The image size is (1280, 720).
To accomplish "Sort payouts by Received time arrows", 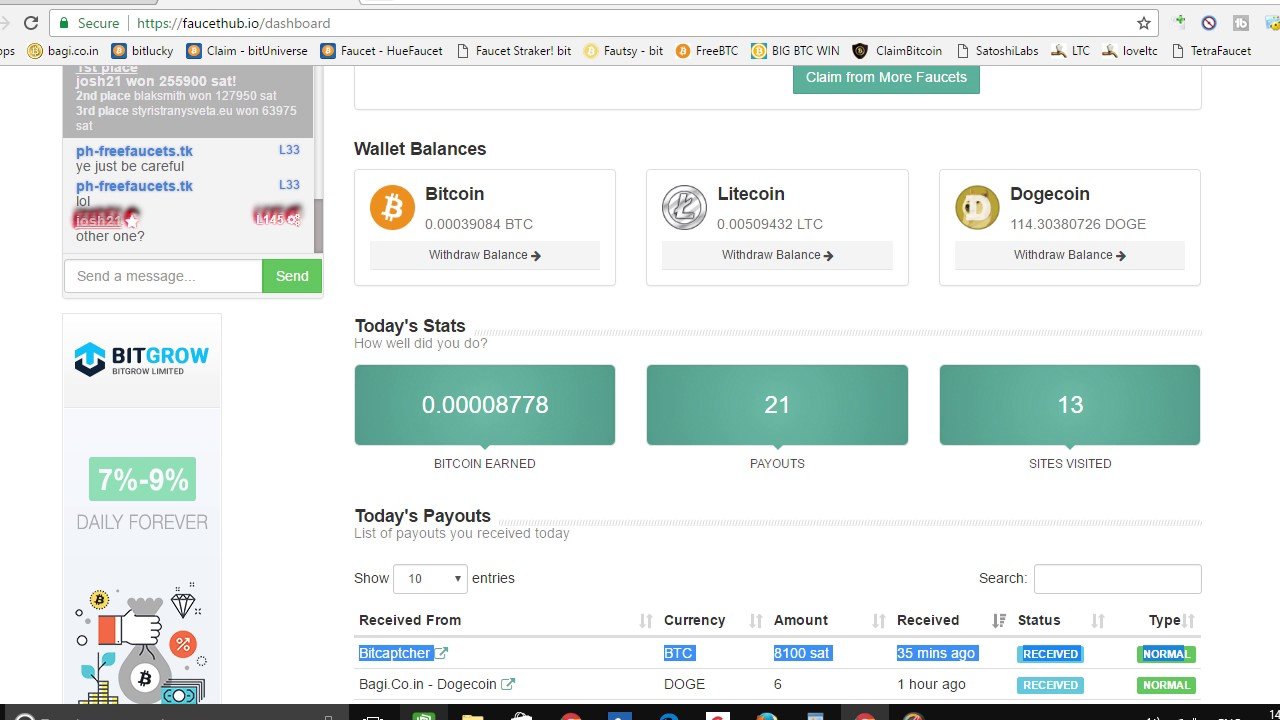I will (999, 621).
